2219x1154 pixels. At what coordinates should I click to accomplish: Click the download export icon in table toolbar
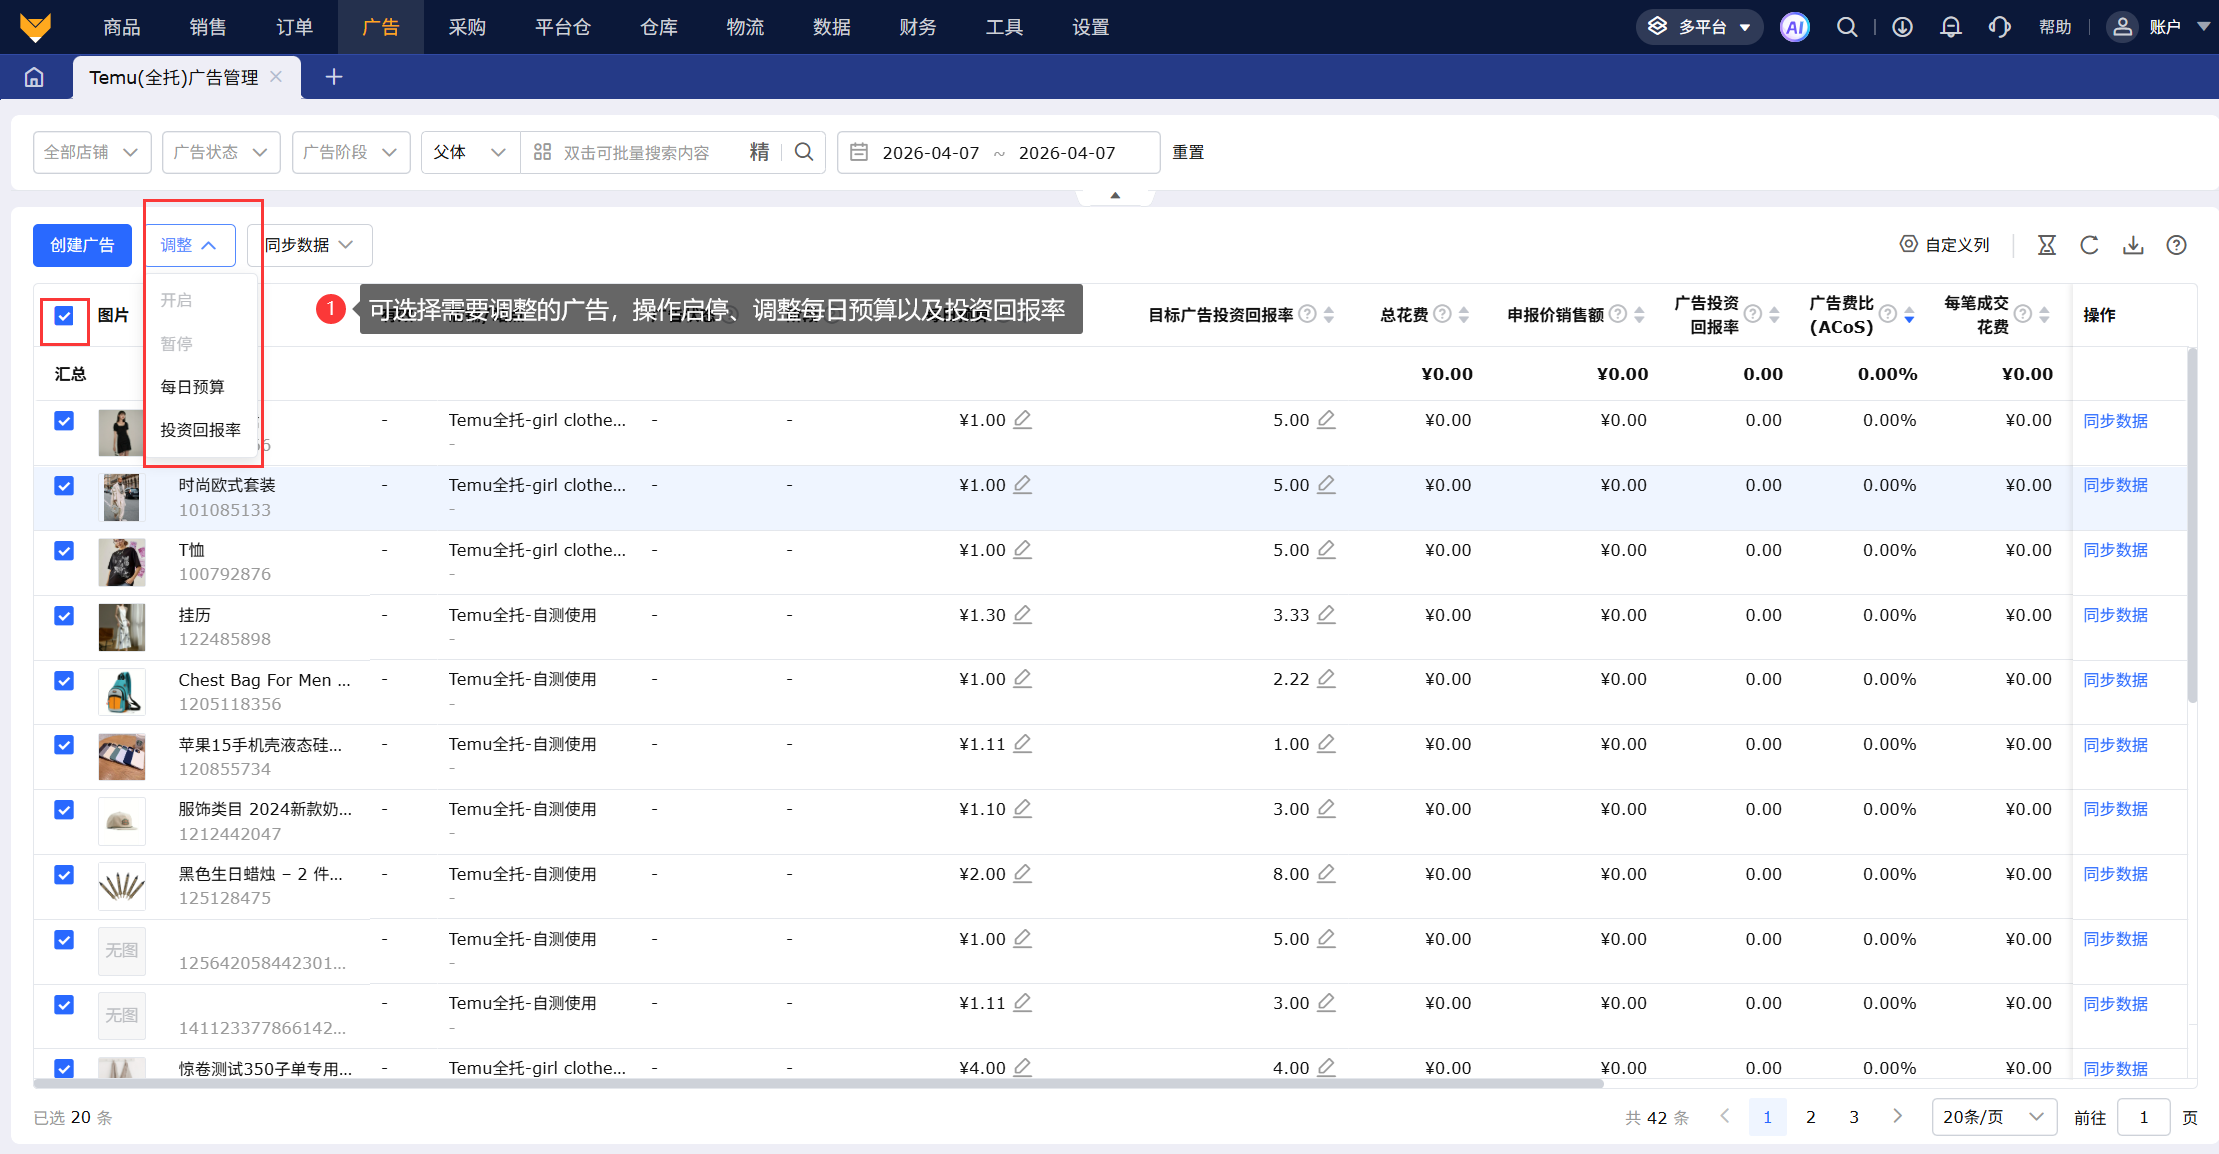click(2133, 245)
